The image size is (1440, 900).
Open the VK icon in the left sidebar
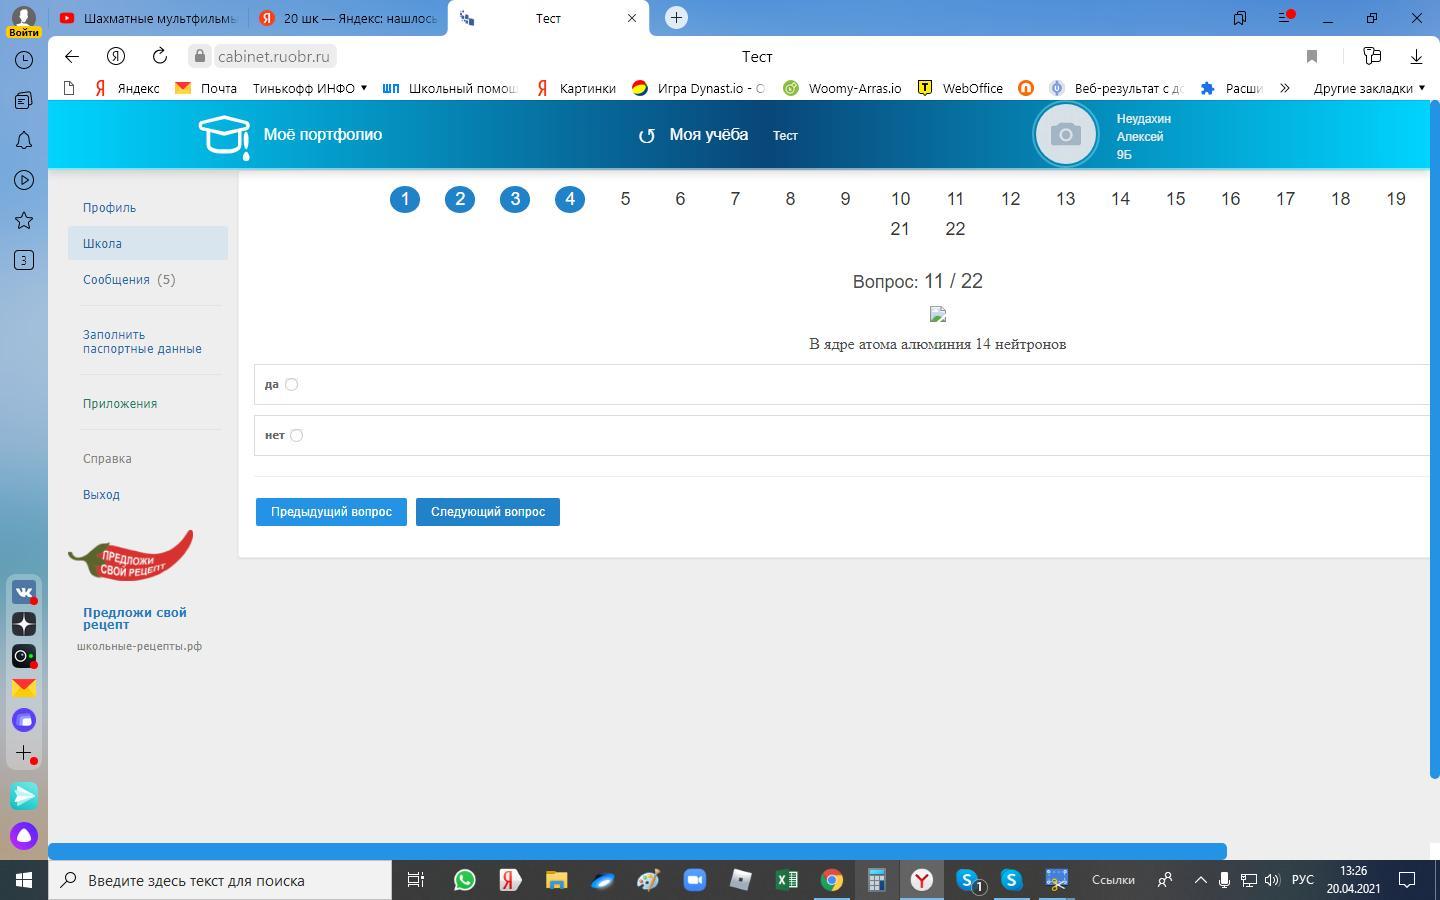pyautogui.click(x=24, y=592)
